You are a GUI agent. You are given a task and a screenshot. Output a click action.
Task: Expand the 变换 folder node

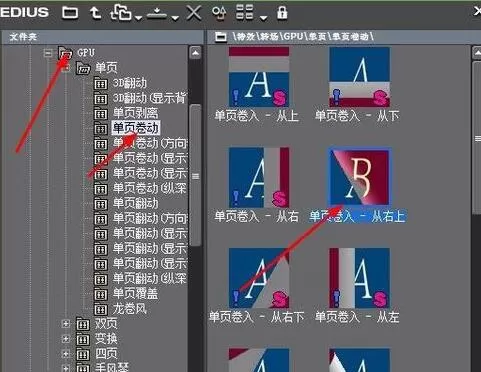pos(66,339)
